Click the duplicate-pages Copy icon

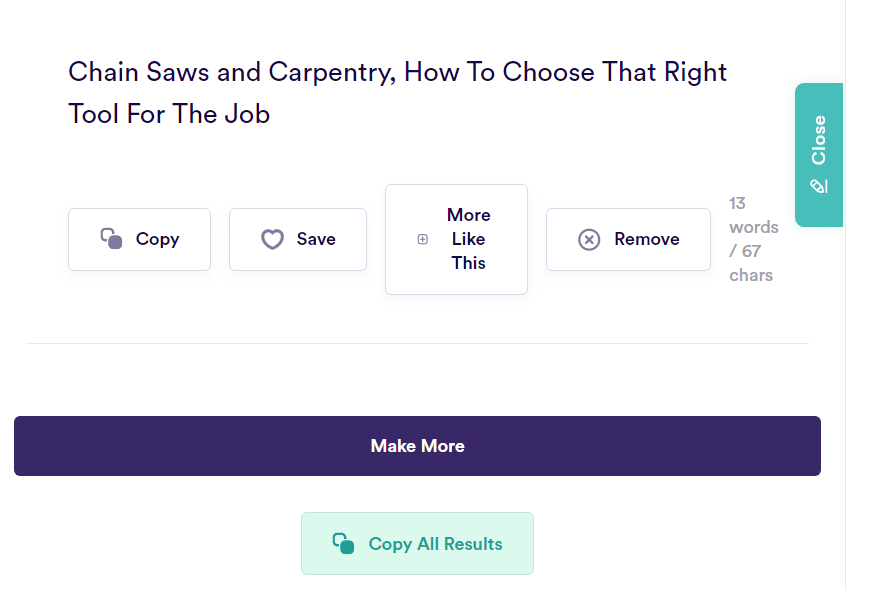click(110, 238)
